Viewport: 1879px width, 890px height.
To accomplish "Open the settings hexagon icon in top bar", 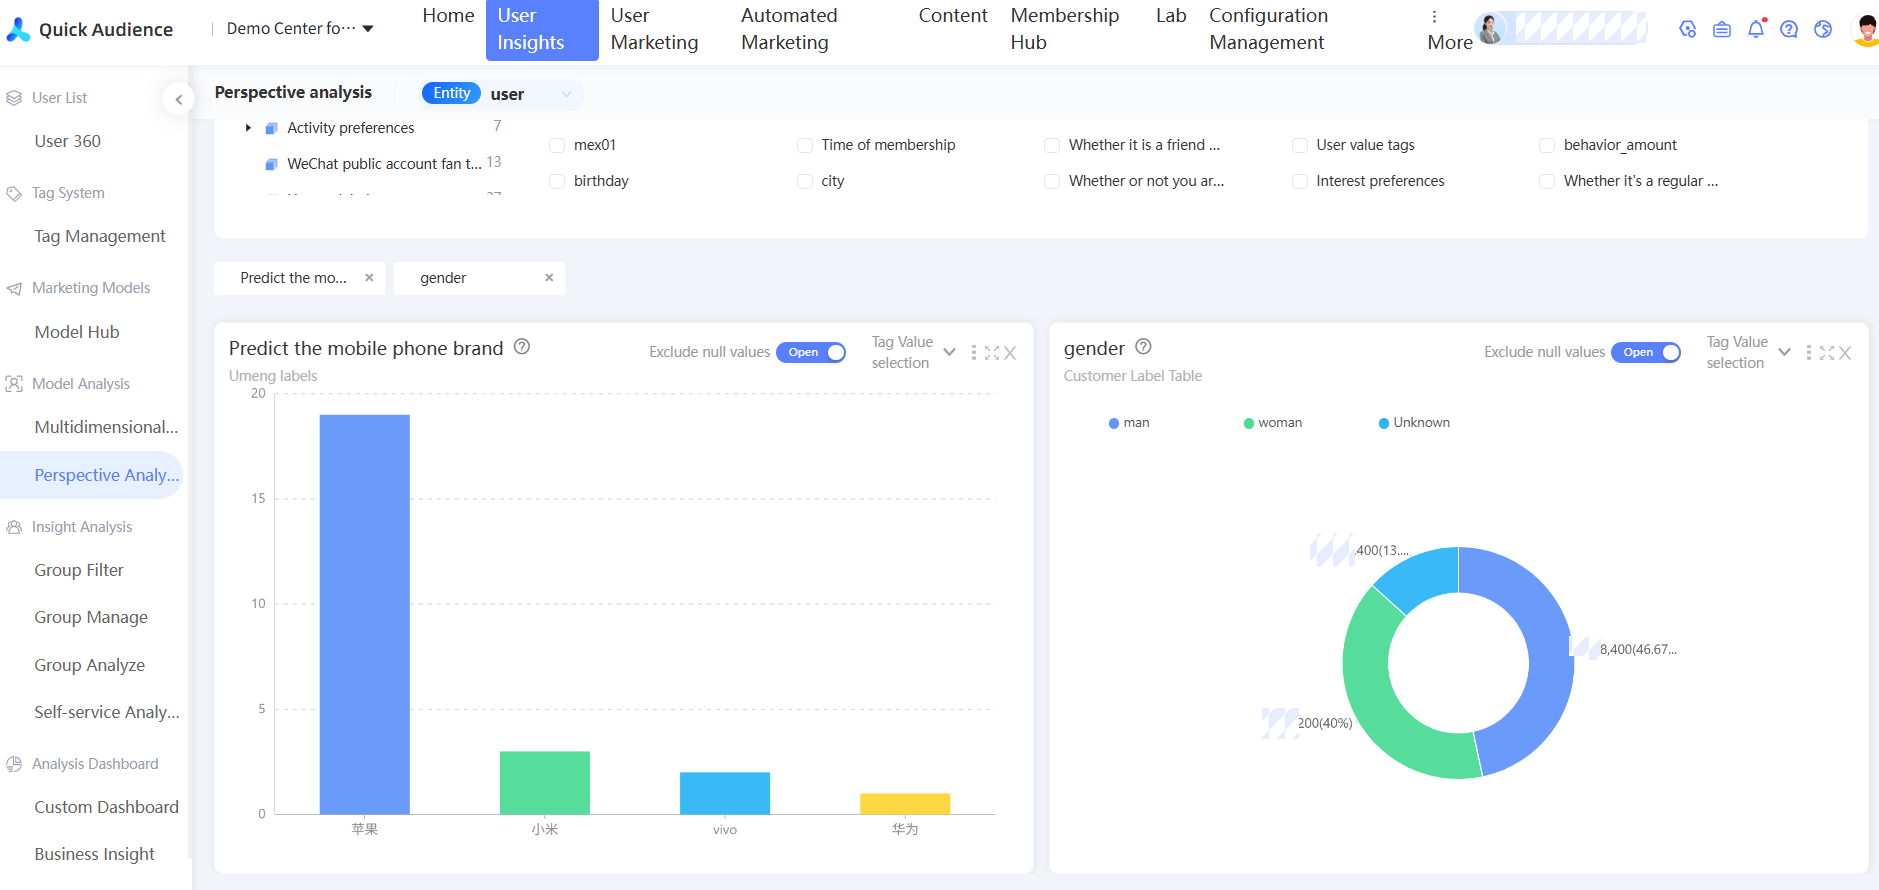I will (x=1688, y=29).
